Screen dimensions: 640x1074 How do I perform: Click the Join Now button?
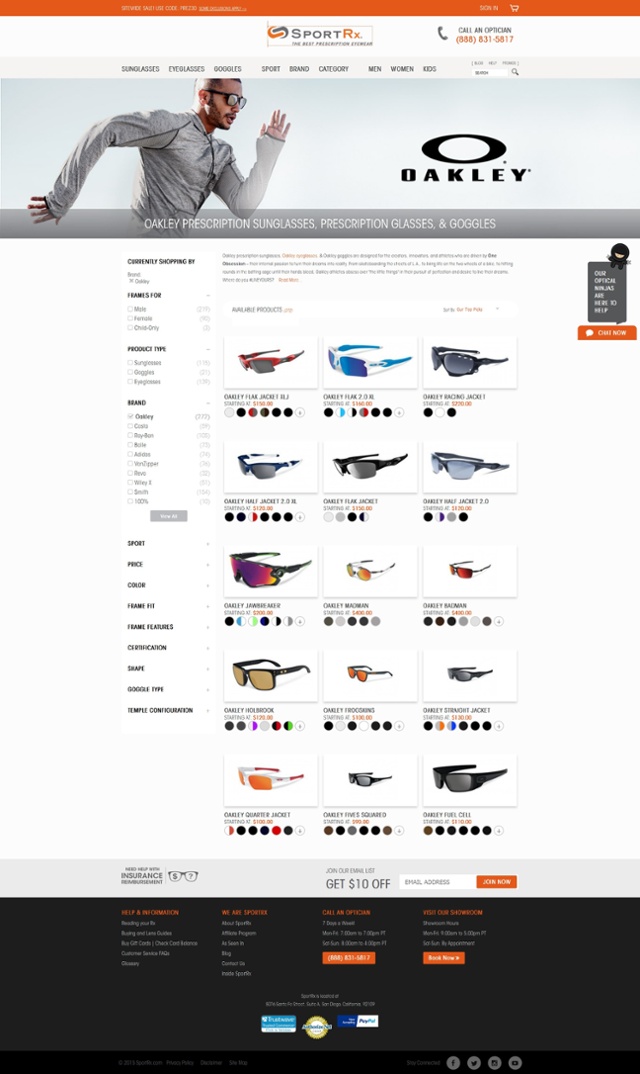(x=497, y=882)
